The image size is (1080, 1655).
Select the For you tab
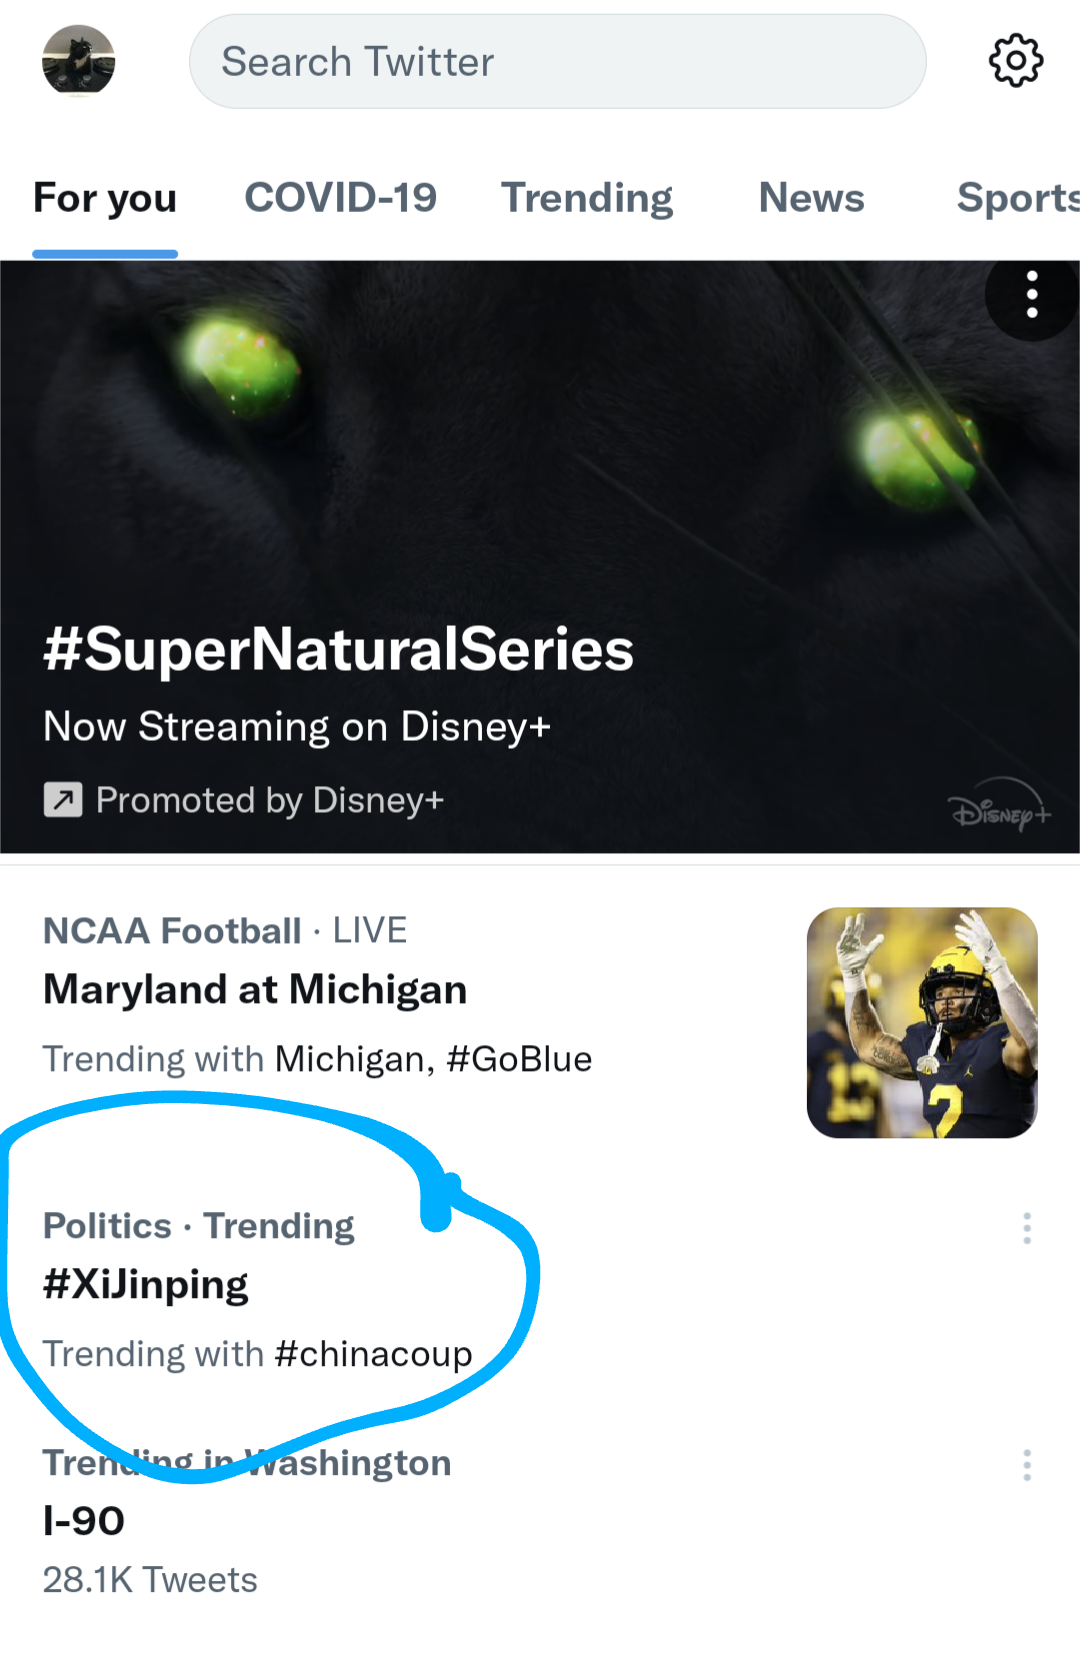[x=105, y=198]
